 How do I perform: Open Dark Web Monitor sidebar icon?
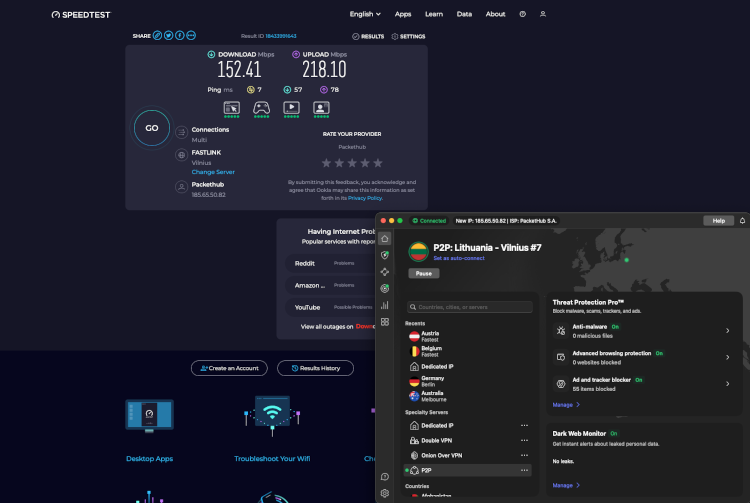(x=385, y=288)
